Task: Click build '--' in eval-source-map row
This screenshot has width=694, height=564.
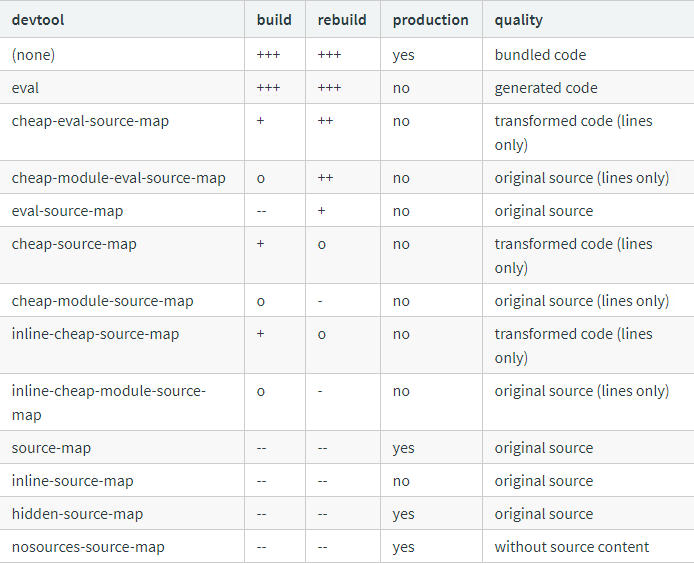Action: pyautogui.click(x=262, y=211)
